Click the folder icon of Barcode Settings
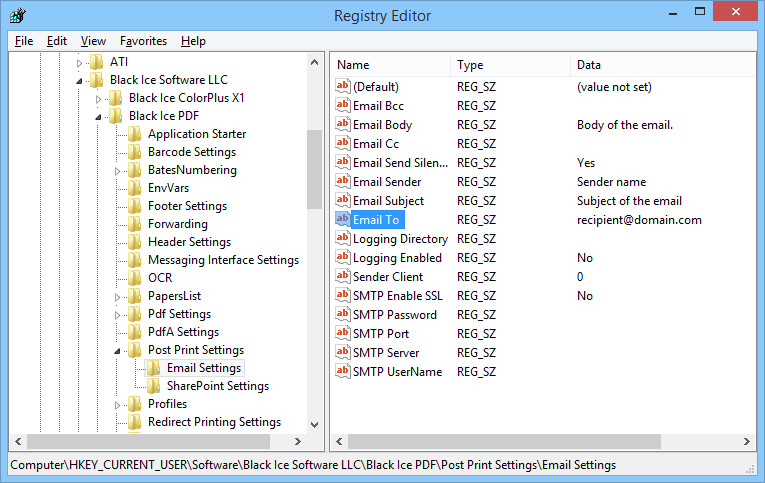The height and width of the screenshot is (483, 765). [135, 152]
